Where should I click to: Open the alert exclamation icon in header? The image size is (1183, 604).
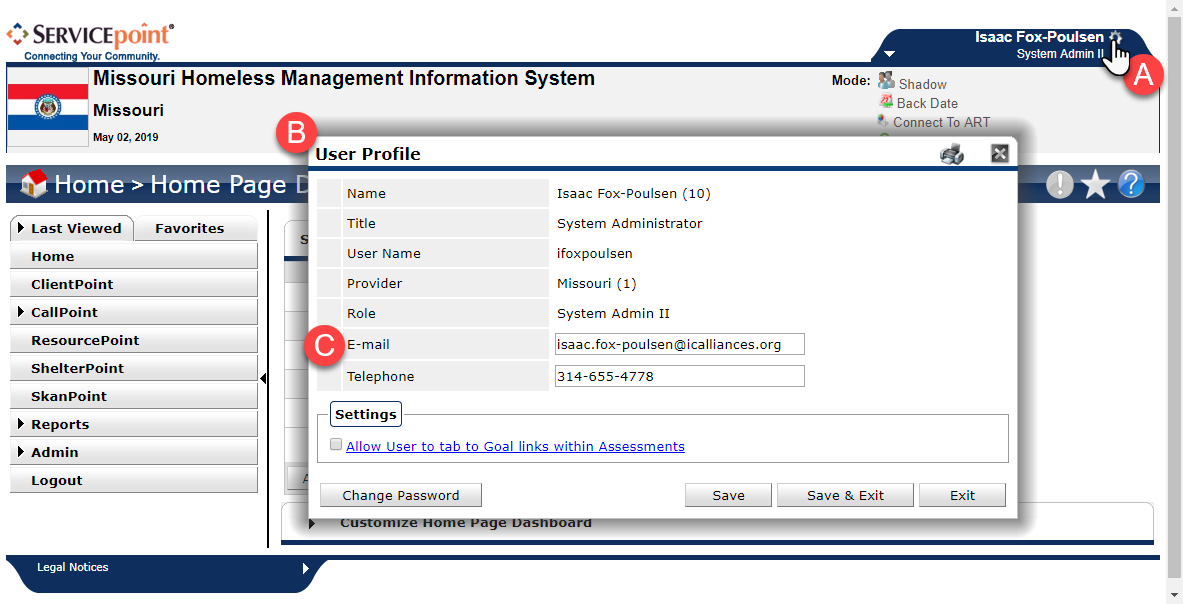pyautogui.click(x=1060, y=184)
